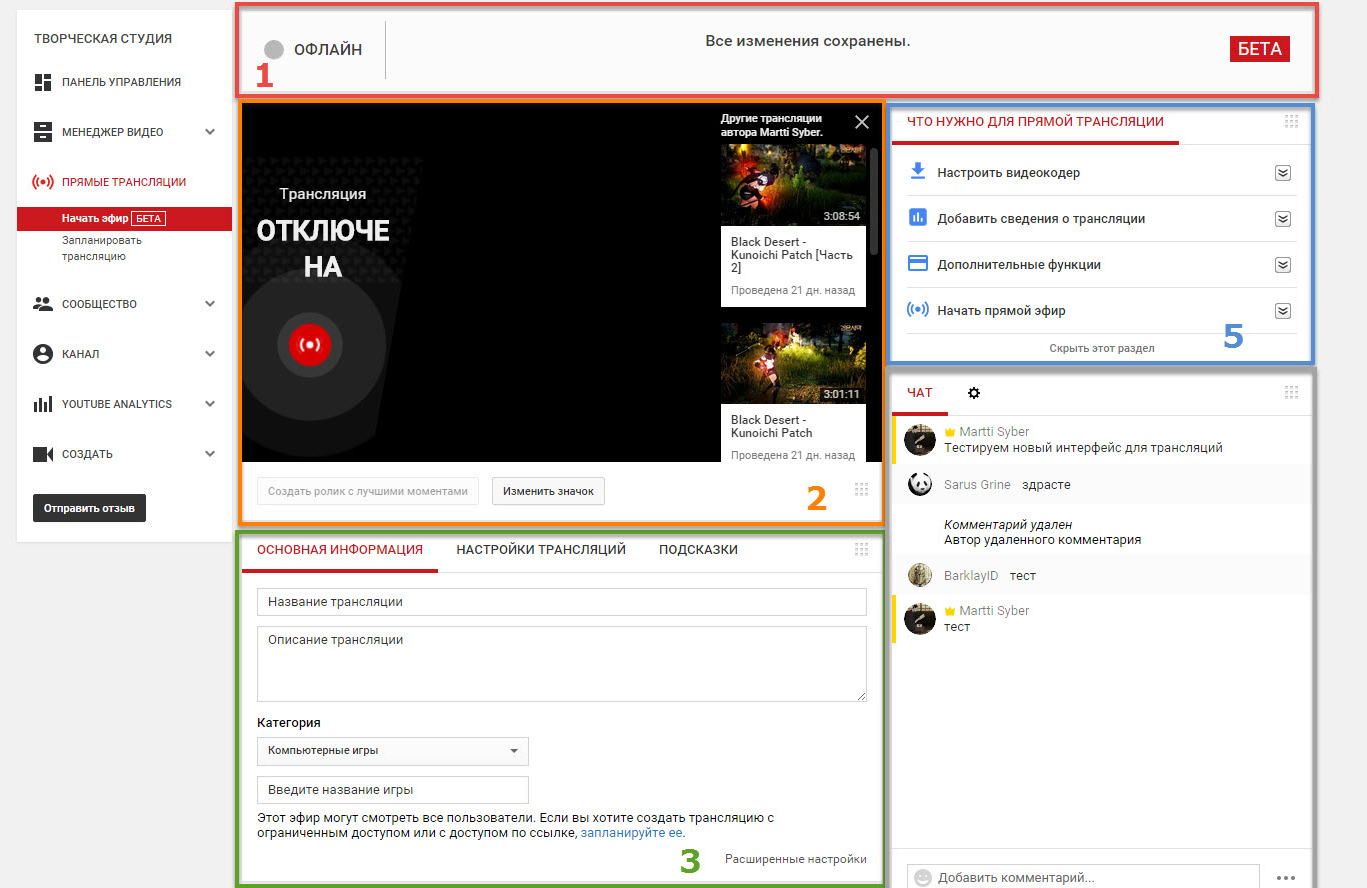Click the Описание трансляции text area
This screenshot has height=888, width=1367.
tap(562, 664)
